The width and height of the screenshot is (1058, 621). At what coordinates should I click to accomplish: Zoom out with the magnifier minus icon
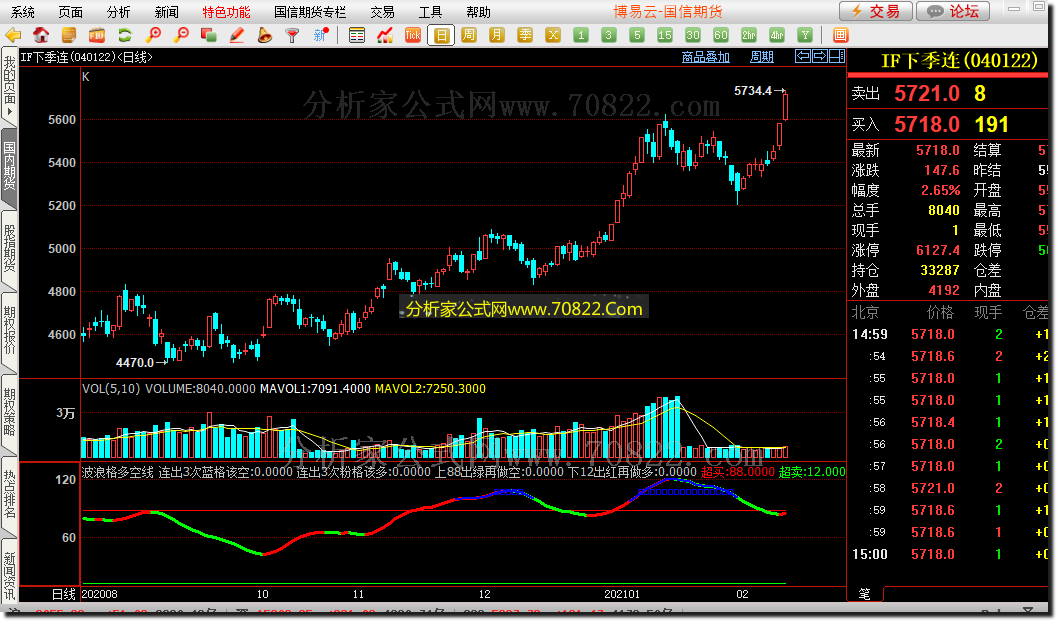point(181,35)
